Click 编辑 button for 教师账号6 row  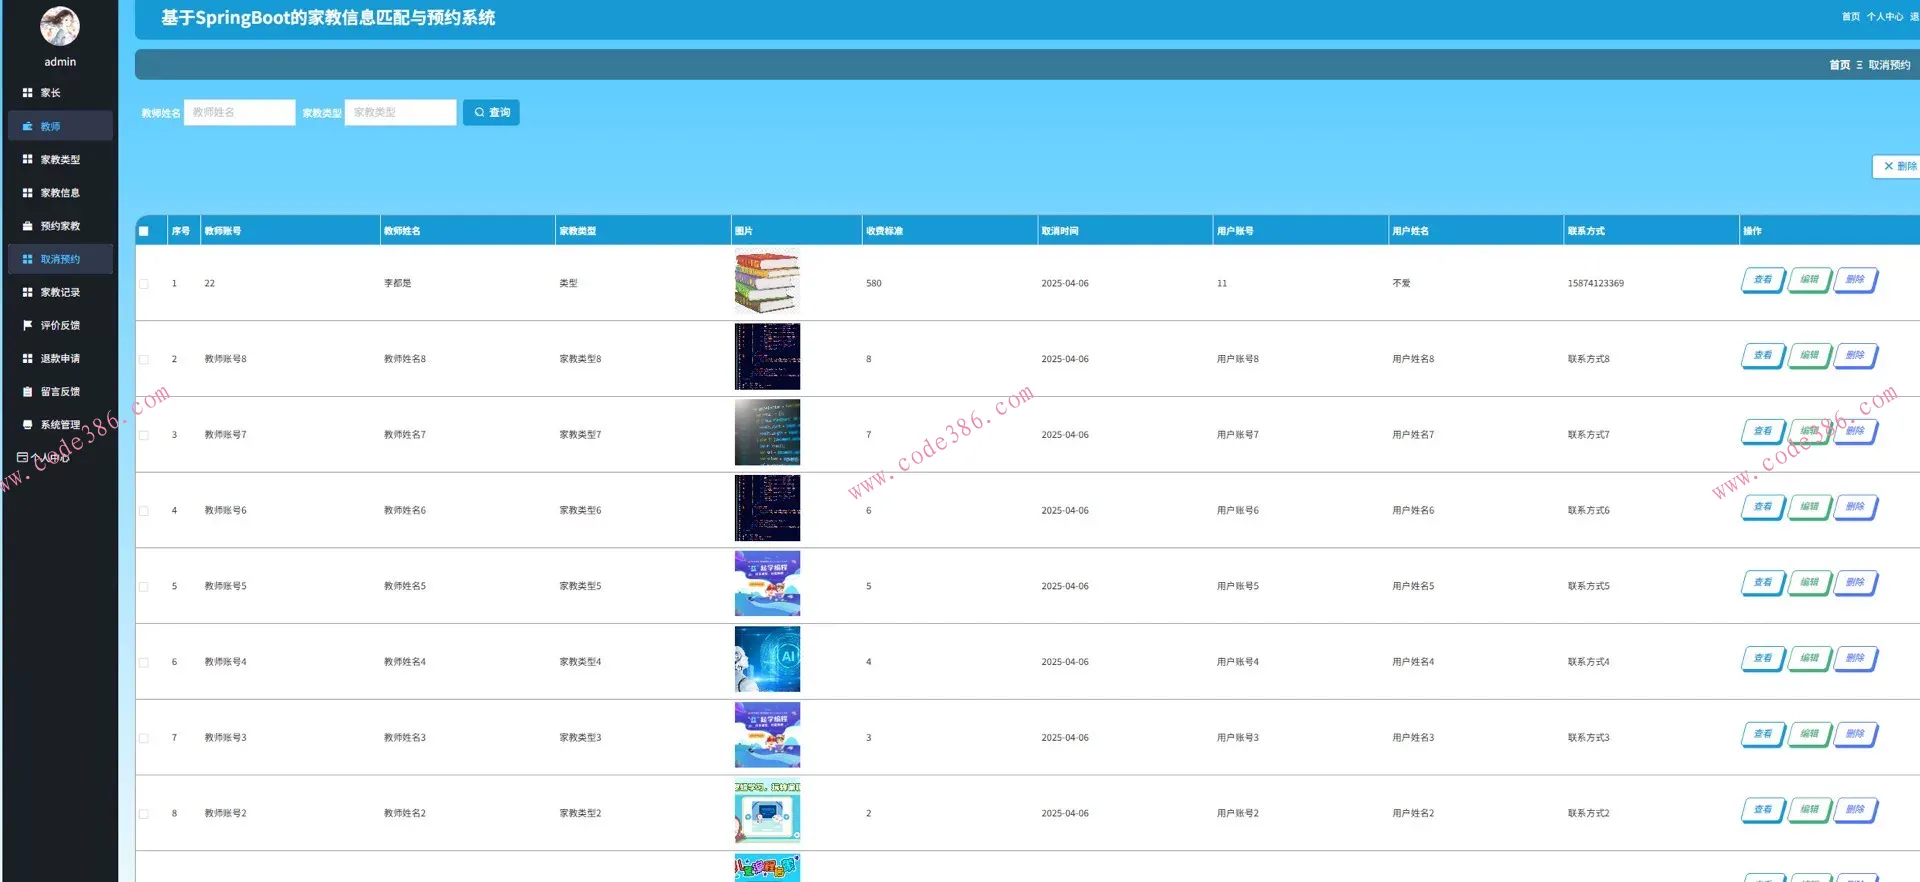tap(1809, 507)
